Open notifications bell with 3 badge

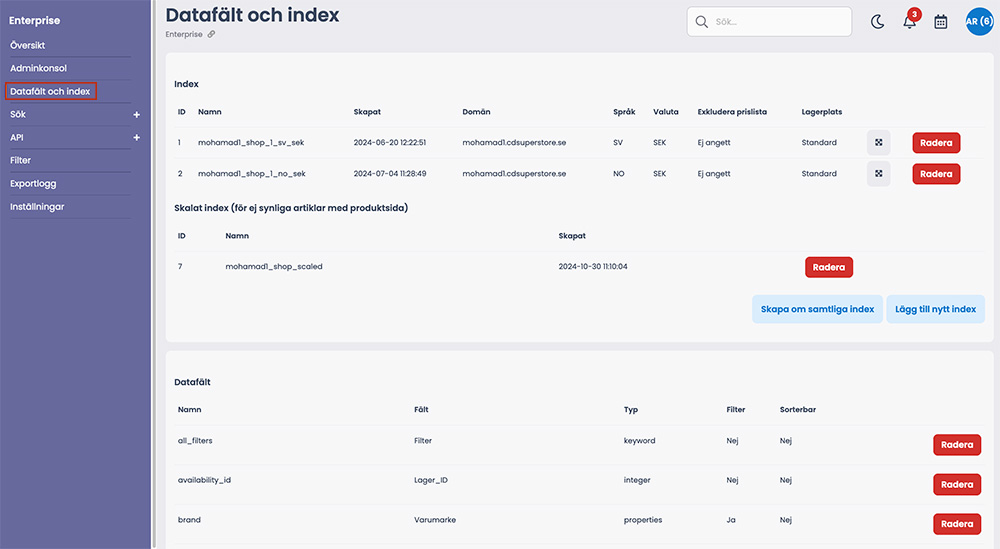point(910,20)
